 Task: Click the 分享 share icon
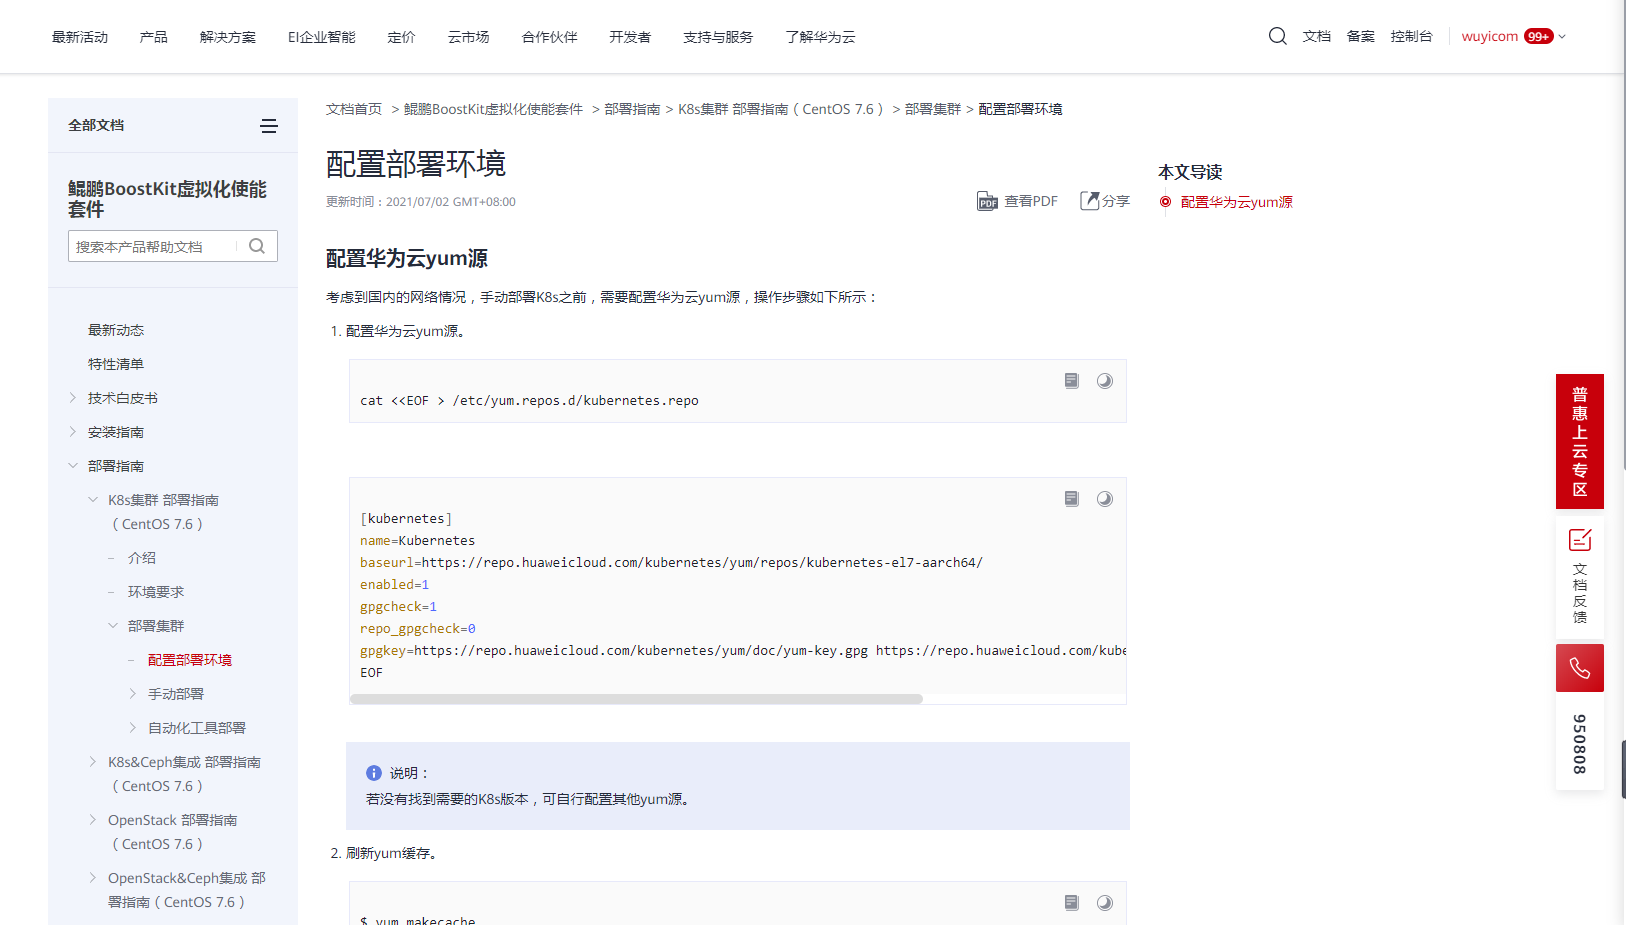coord(1089,201)
